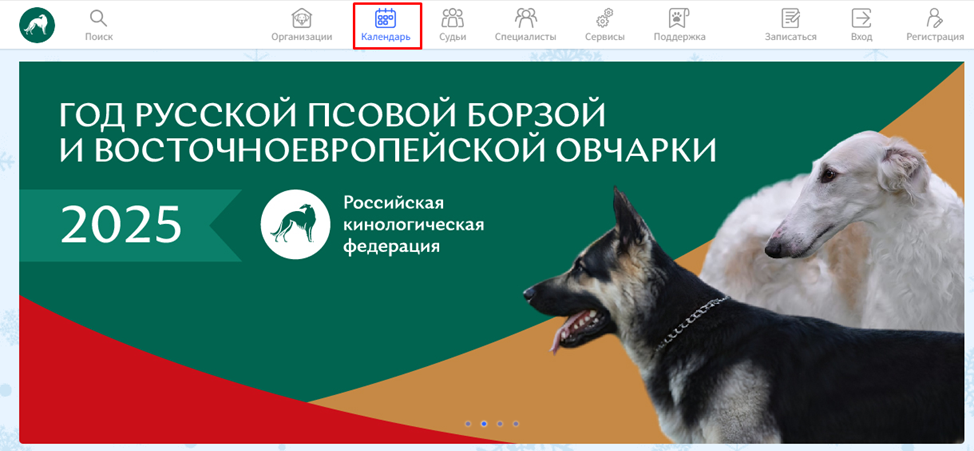Switch to the first banner slide dot

(x=468, y=423)
